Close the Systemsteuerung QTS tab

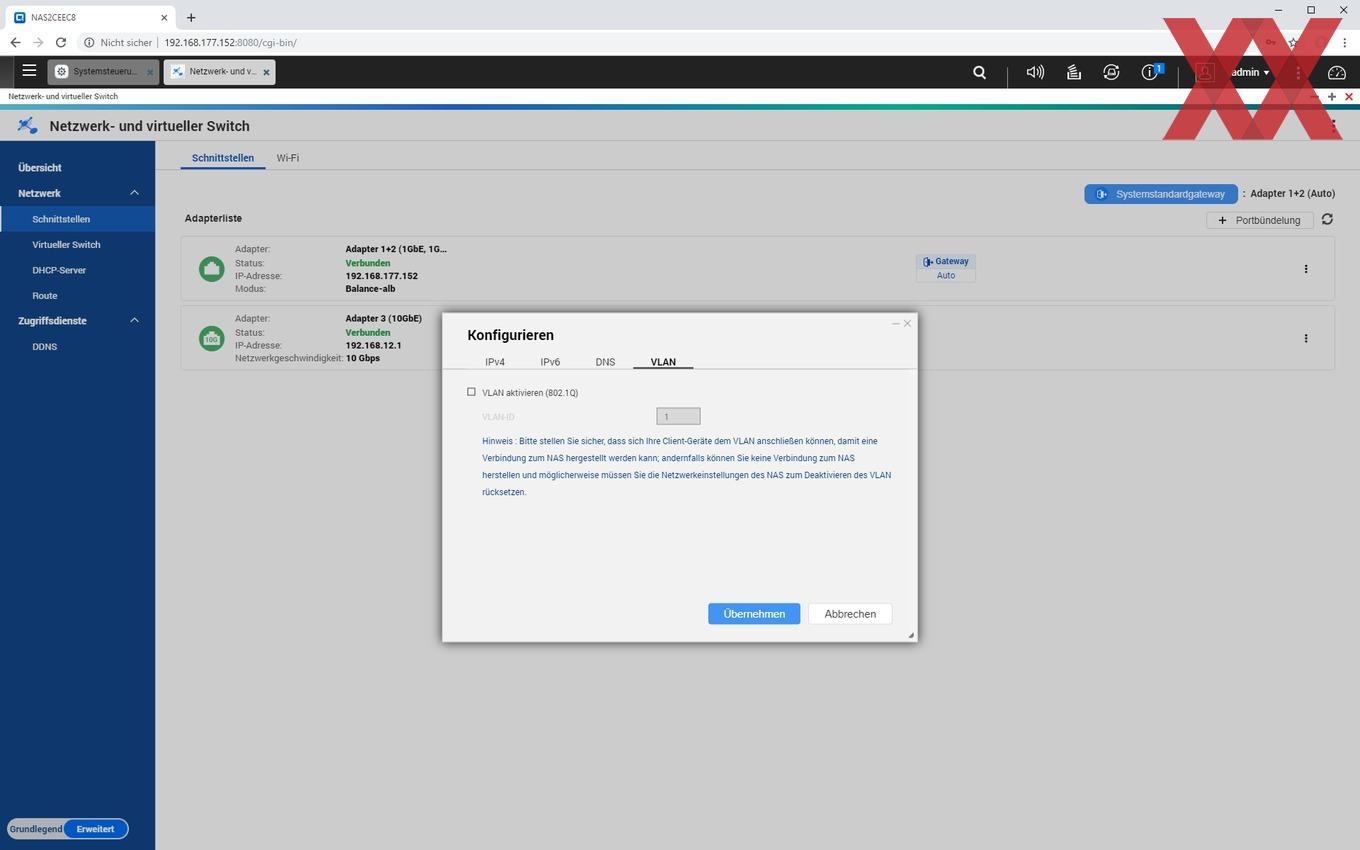coord(150,72)
